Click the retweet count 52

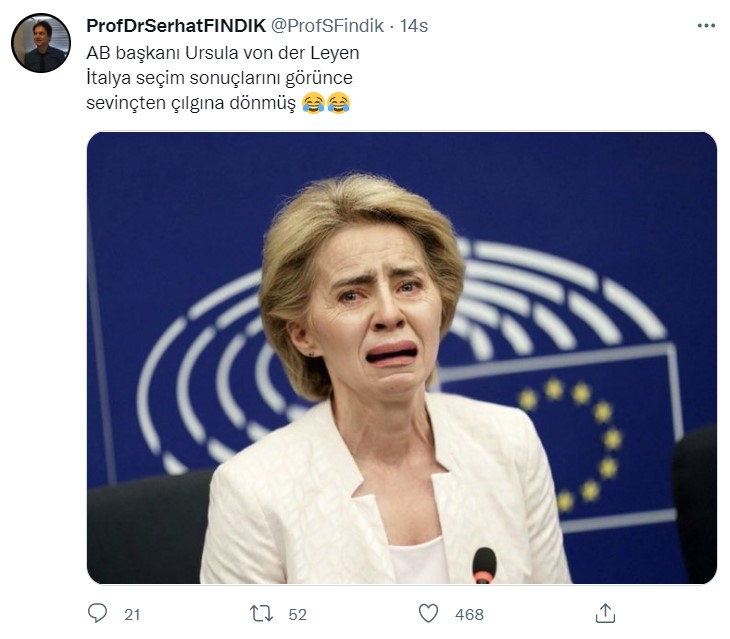[297, 614]
